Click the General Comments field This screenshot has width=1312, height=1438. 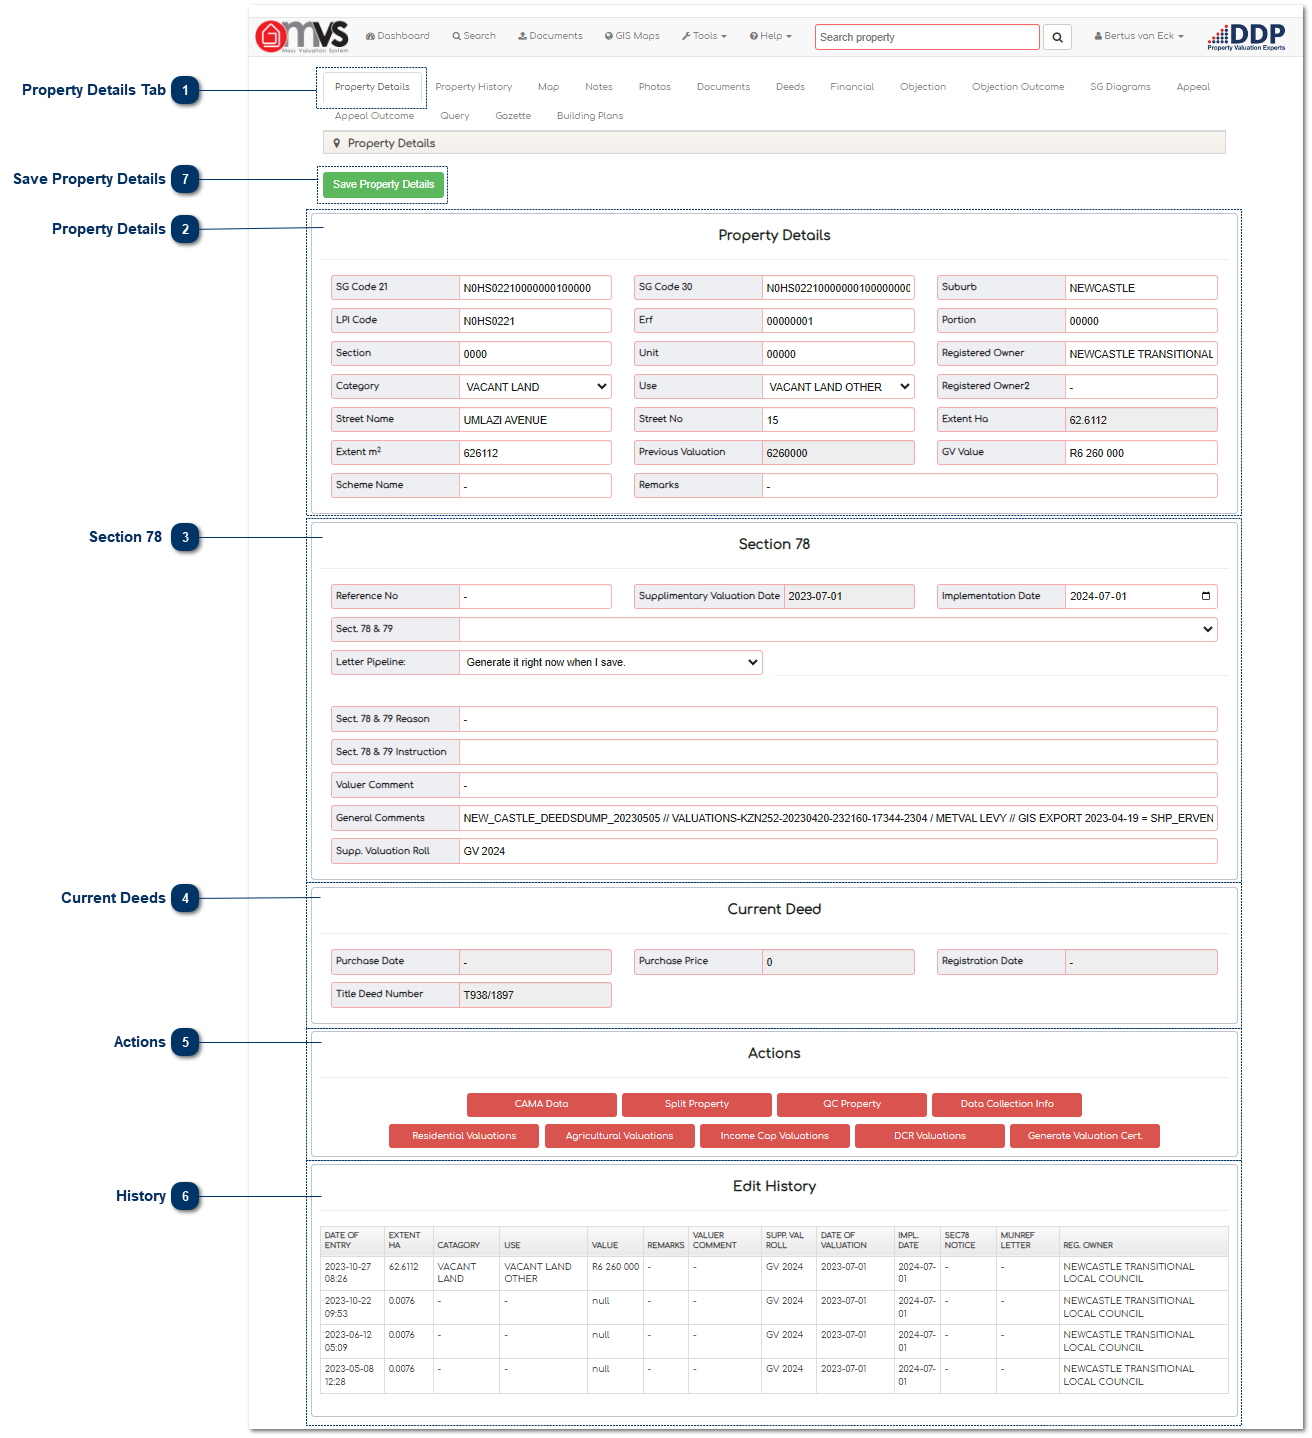point(838,818)
